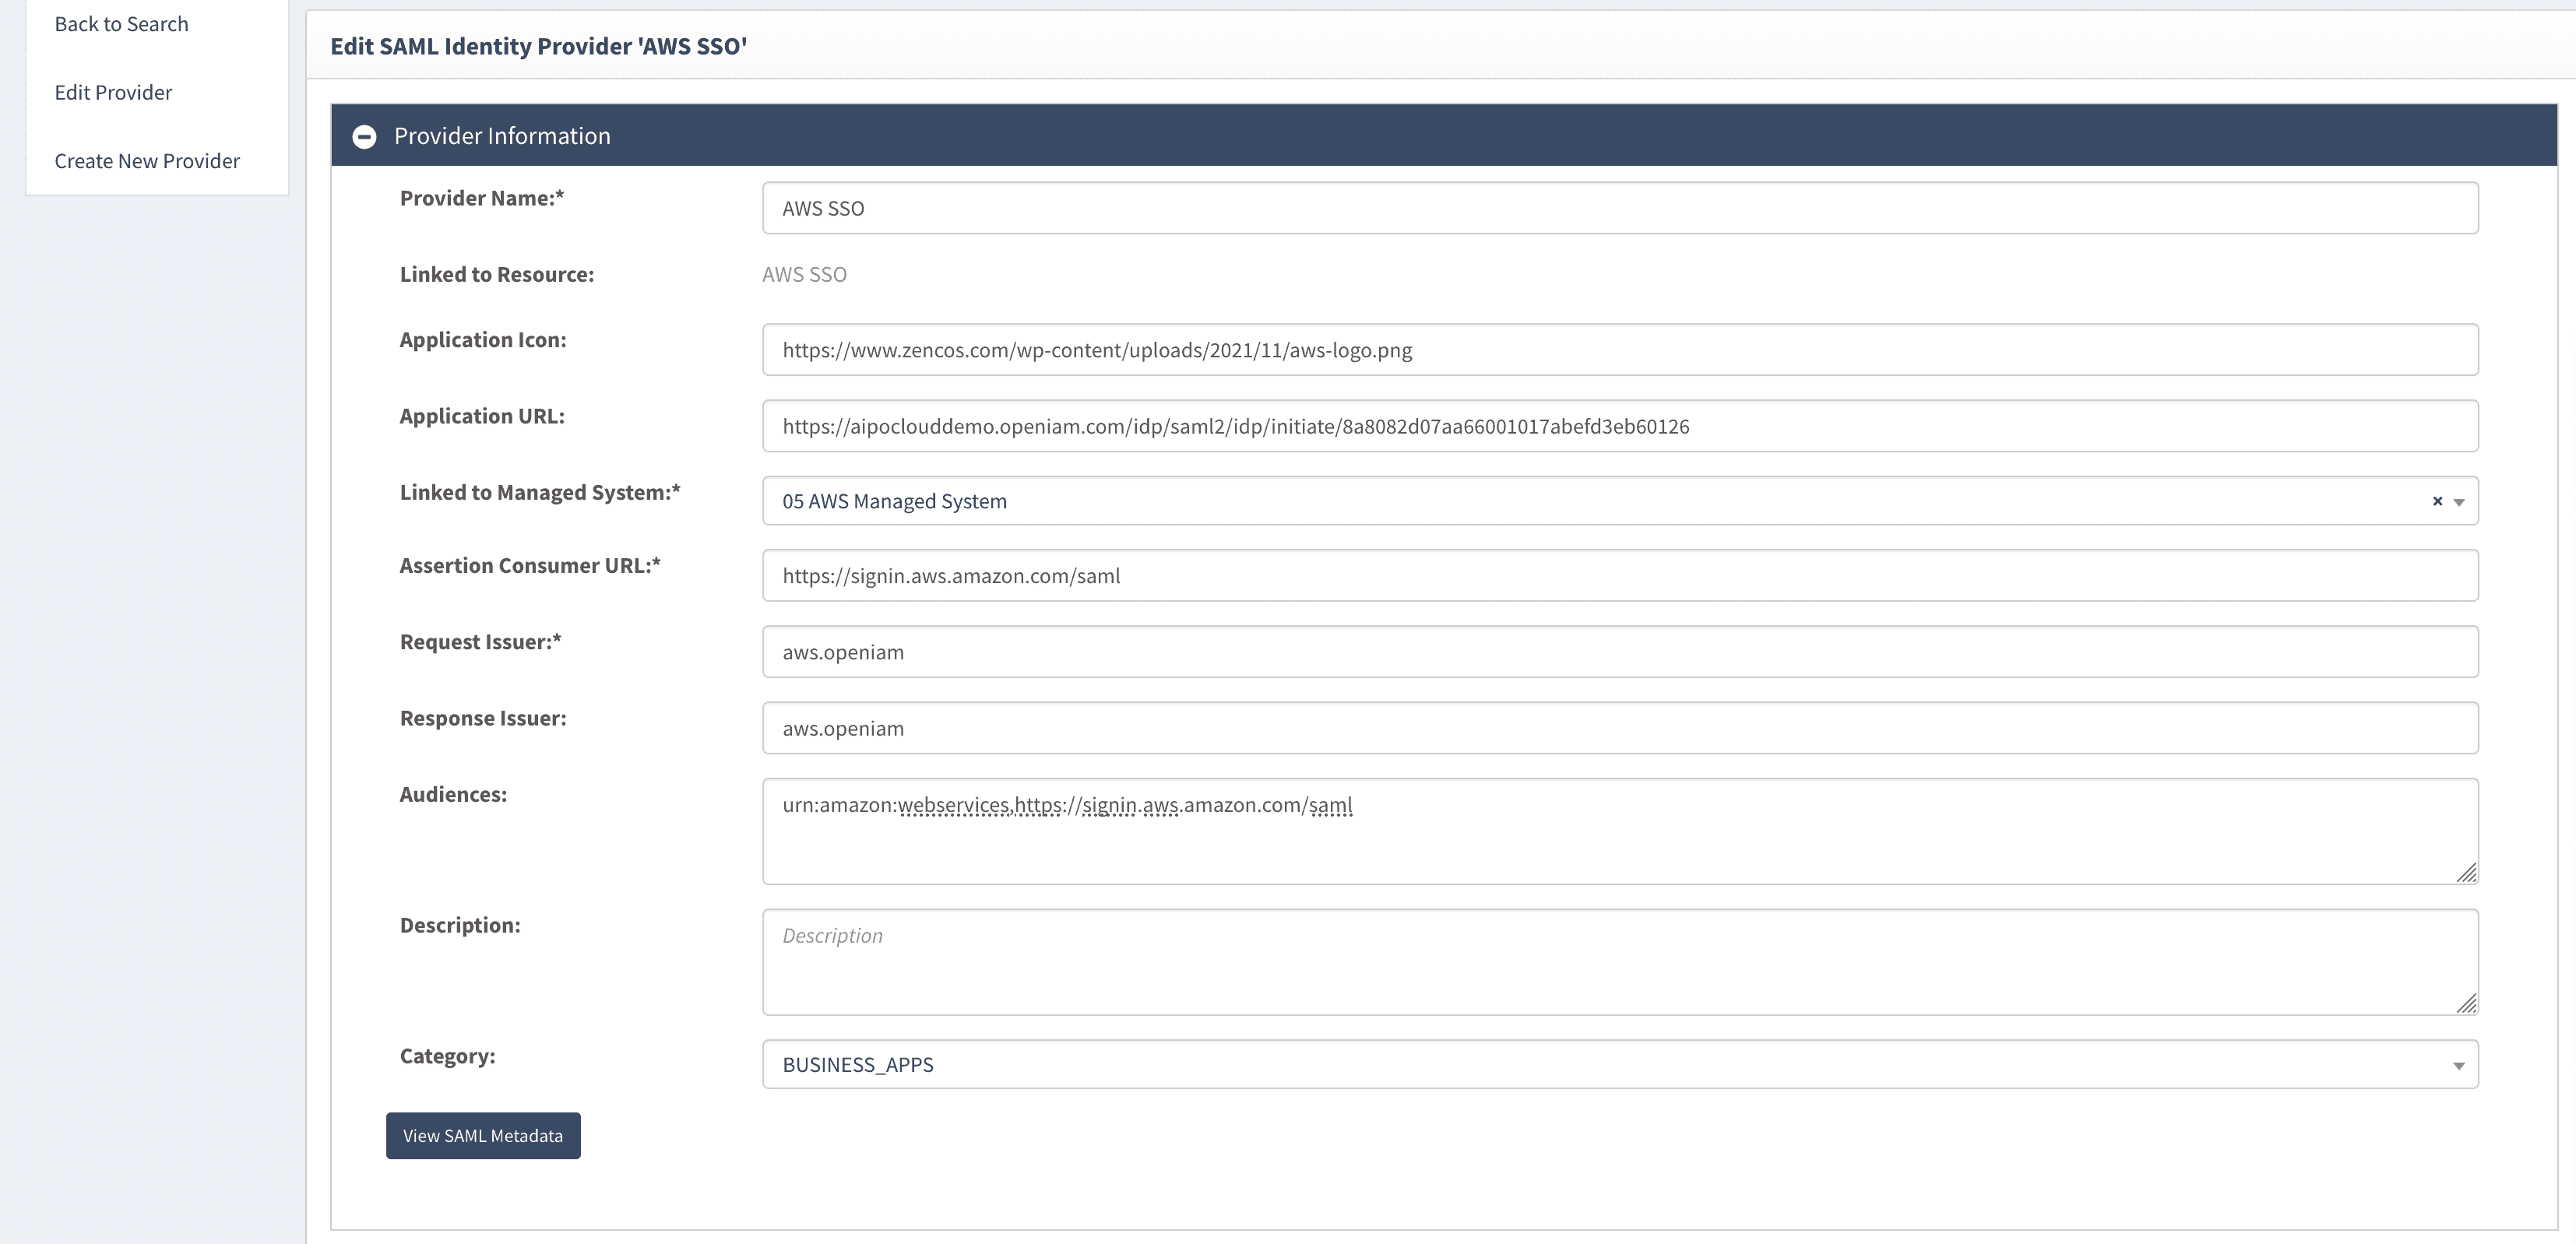Focus the Assertion Consumer URL field
2576x1244 pixels.
click(x=1619, y=576)
